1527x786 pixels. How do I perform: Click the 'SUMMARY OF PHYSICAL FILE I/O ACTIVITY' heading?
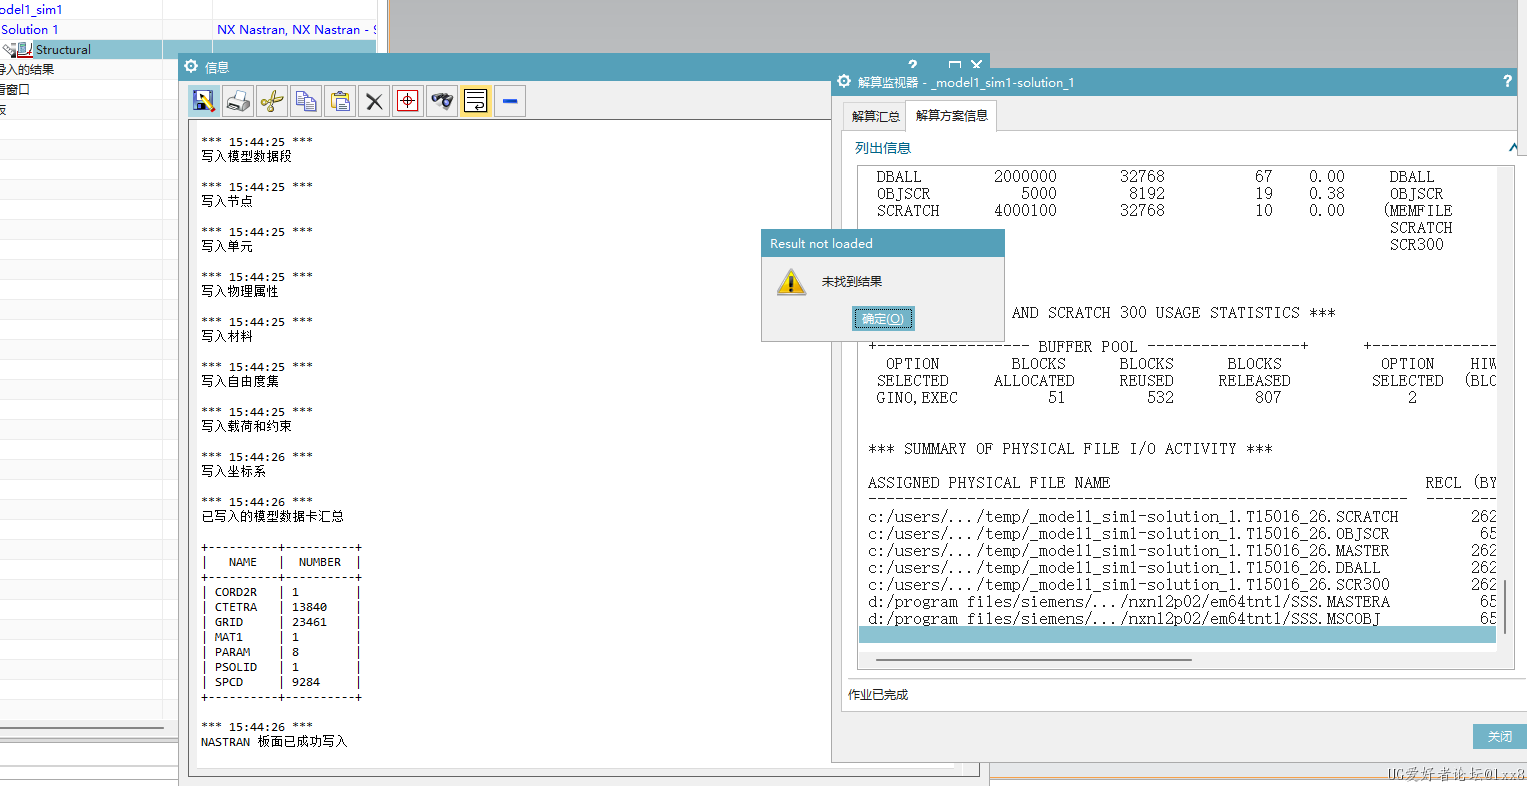(x=1070, y=449)
